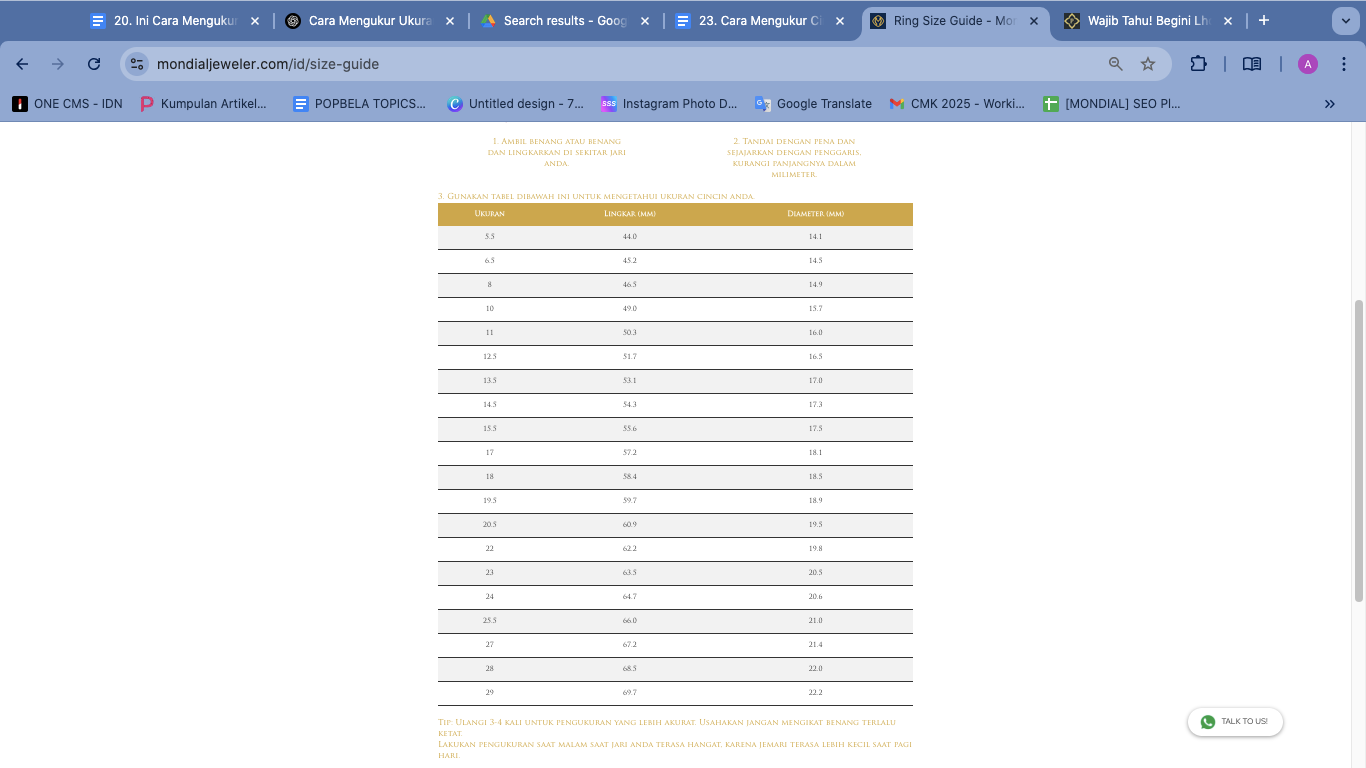Click the '22.2' diameter cell
1366x768 pixels.
click(x=815, y=693)
